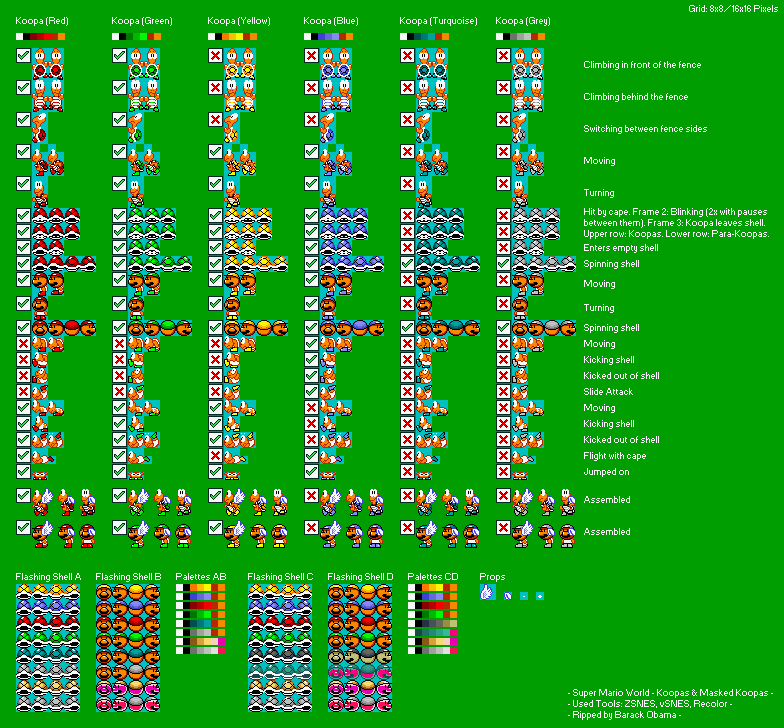Click the Climbing in front of the fence label
Image resolution: width=784 pixels, height=728 pixels.
tap(642, 64)
